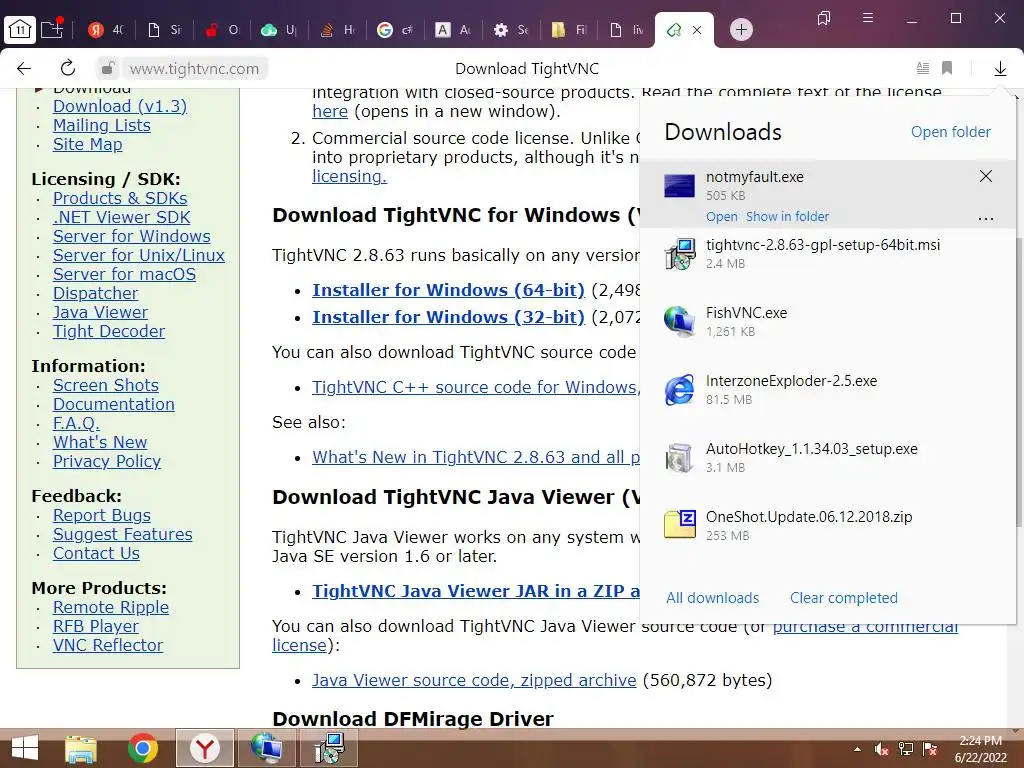
Task: Switch to the Settings gear tab
Action: pyautogui.click(x=513, y=29)
